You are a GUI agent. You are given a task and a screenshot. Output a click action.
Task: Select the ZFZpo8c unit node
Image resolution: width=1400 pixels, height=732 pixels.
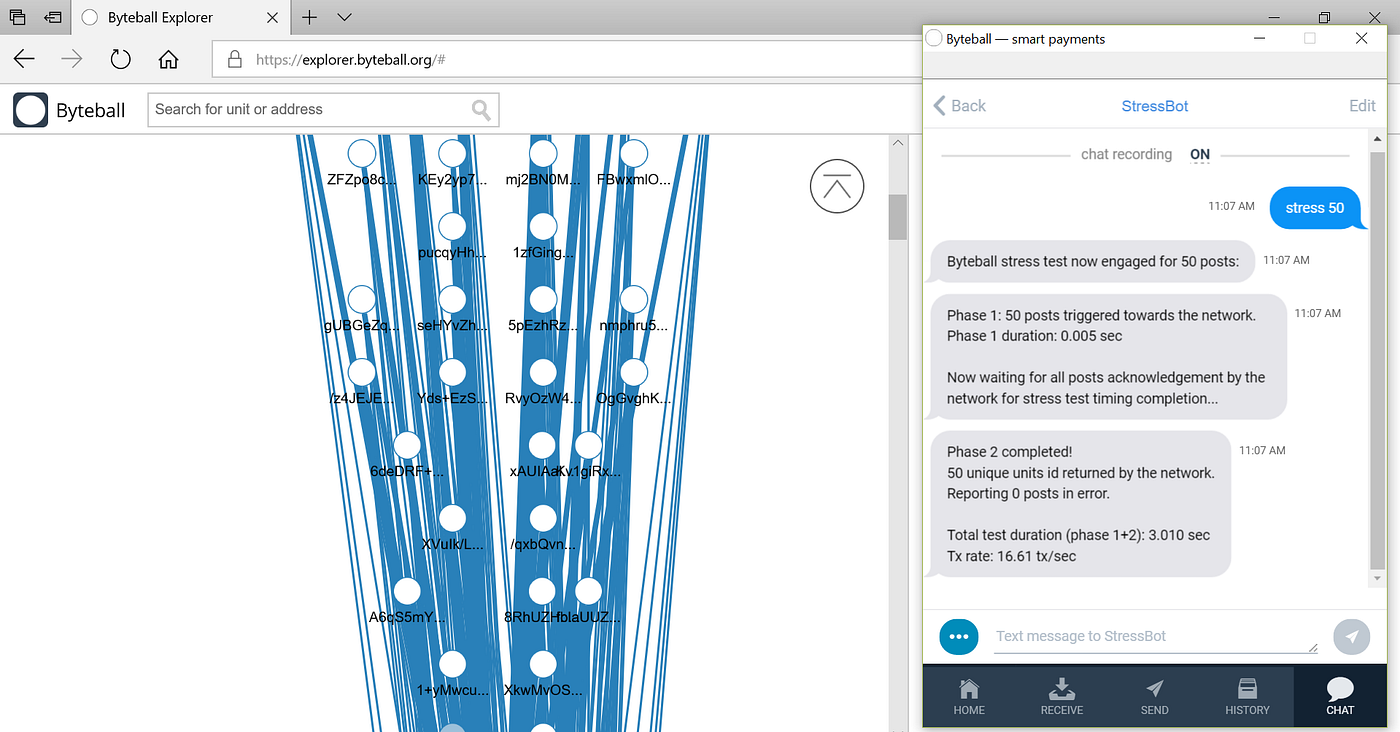pyautogui.click(x=361, y=154)
